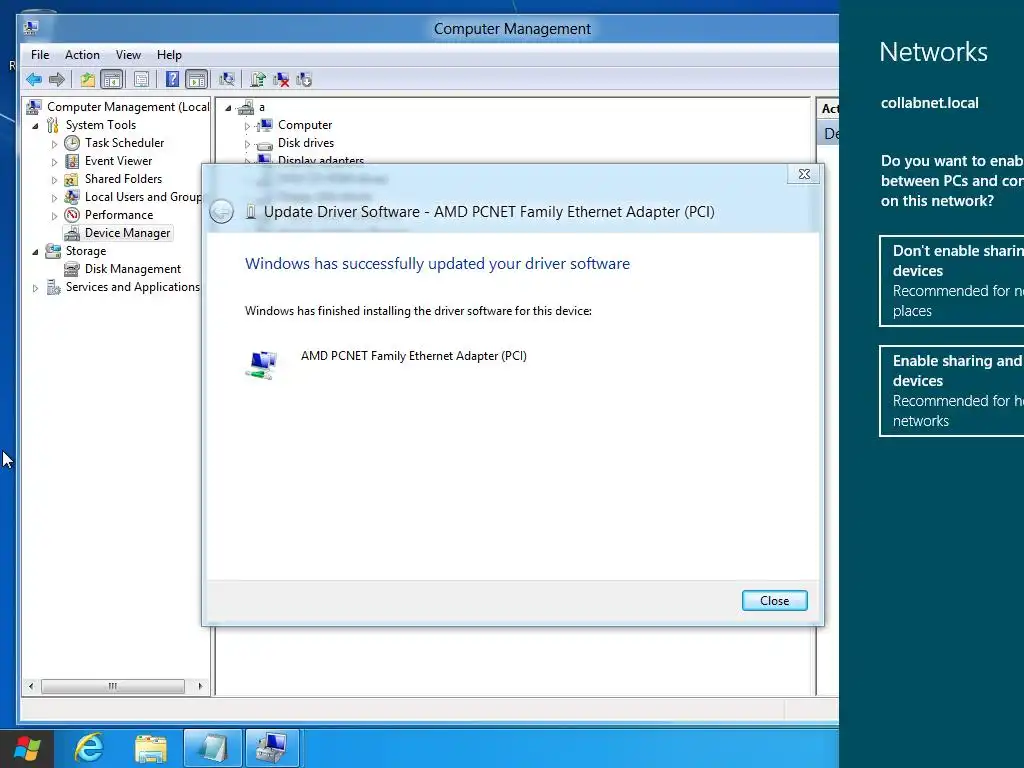The image size is (1024, 768).
Task: Click 'AMD PCNET Family Ethernet Adapter (PCI)' device name
Action: point(413,356)
